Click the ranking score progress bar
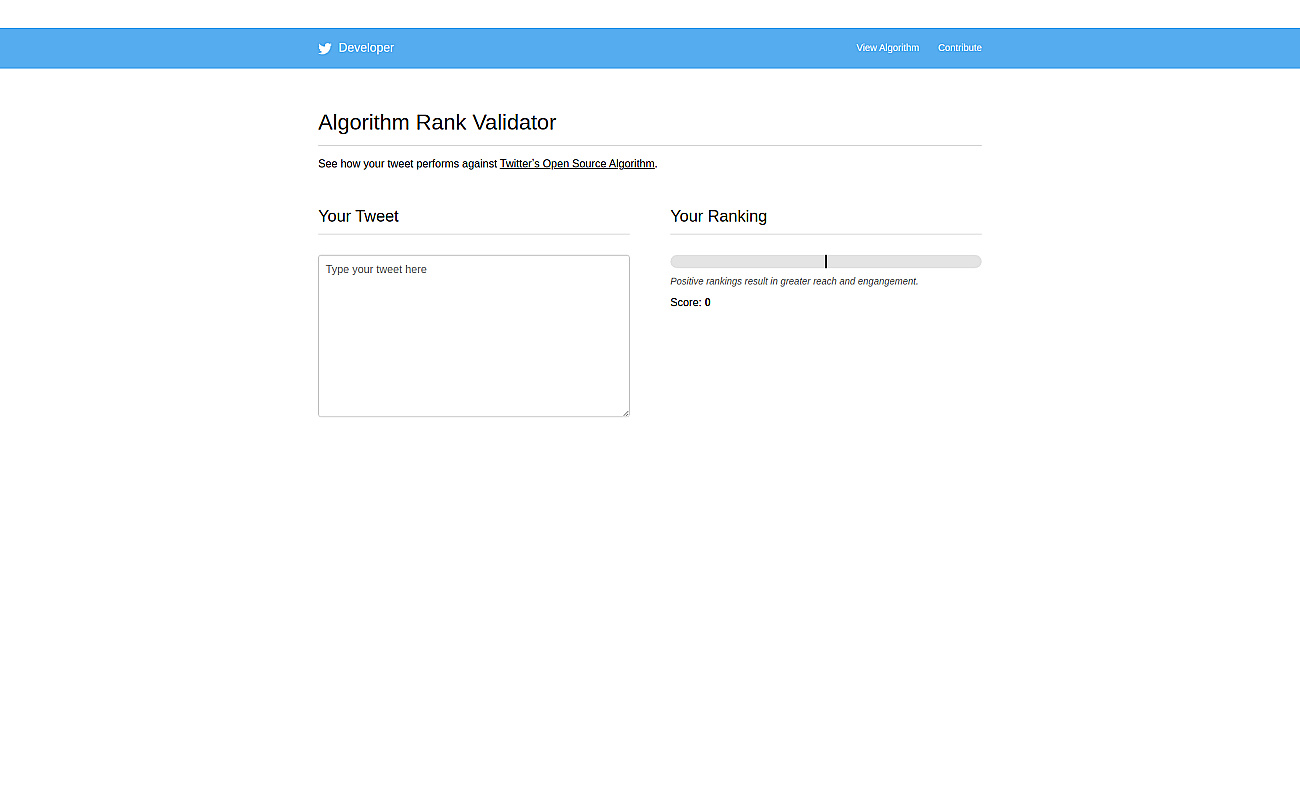1300x788 pixels. (826, 262)
